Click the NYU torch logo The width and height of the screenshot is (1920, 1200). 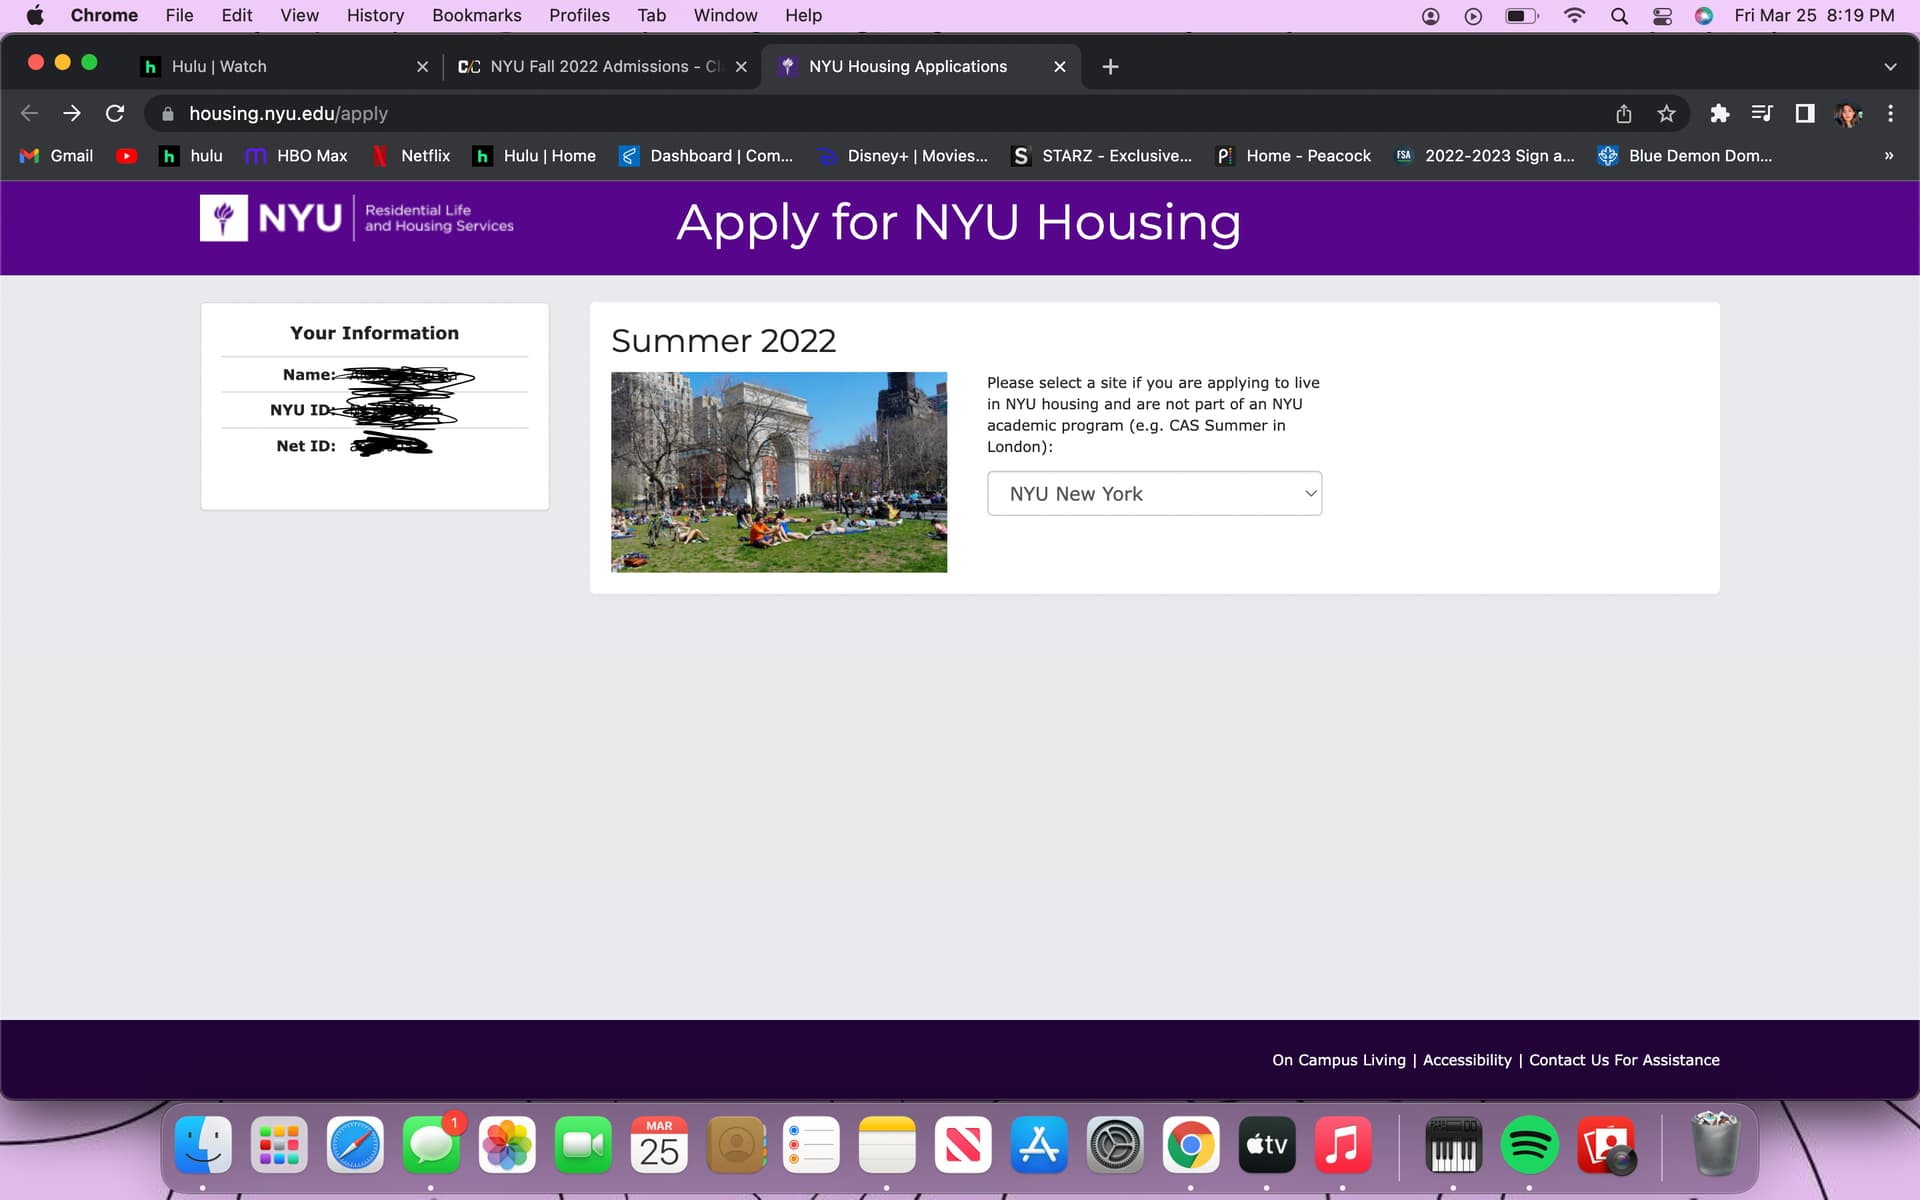224,218
